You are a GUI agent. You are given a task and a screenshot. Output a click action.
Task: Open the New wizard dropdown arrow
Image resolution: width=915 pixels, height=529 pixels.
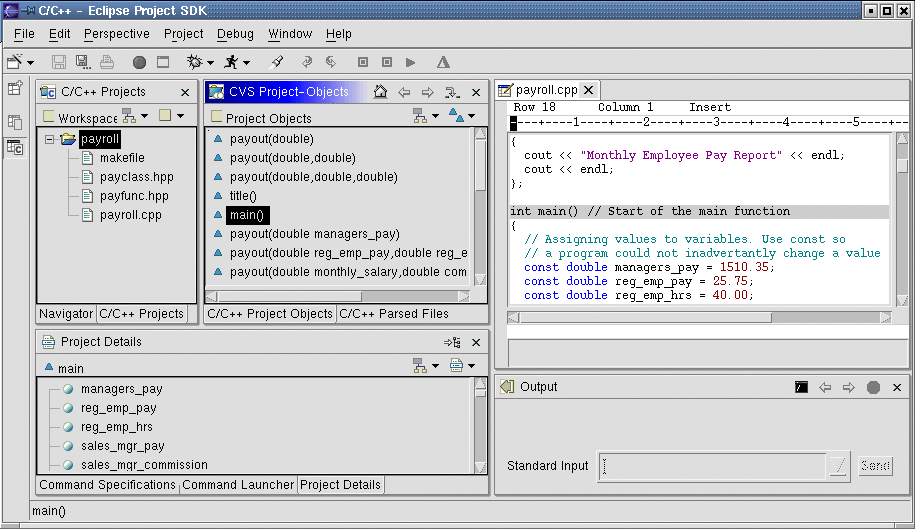point(32,62)
